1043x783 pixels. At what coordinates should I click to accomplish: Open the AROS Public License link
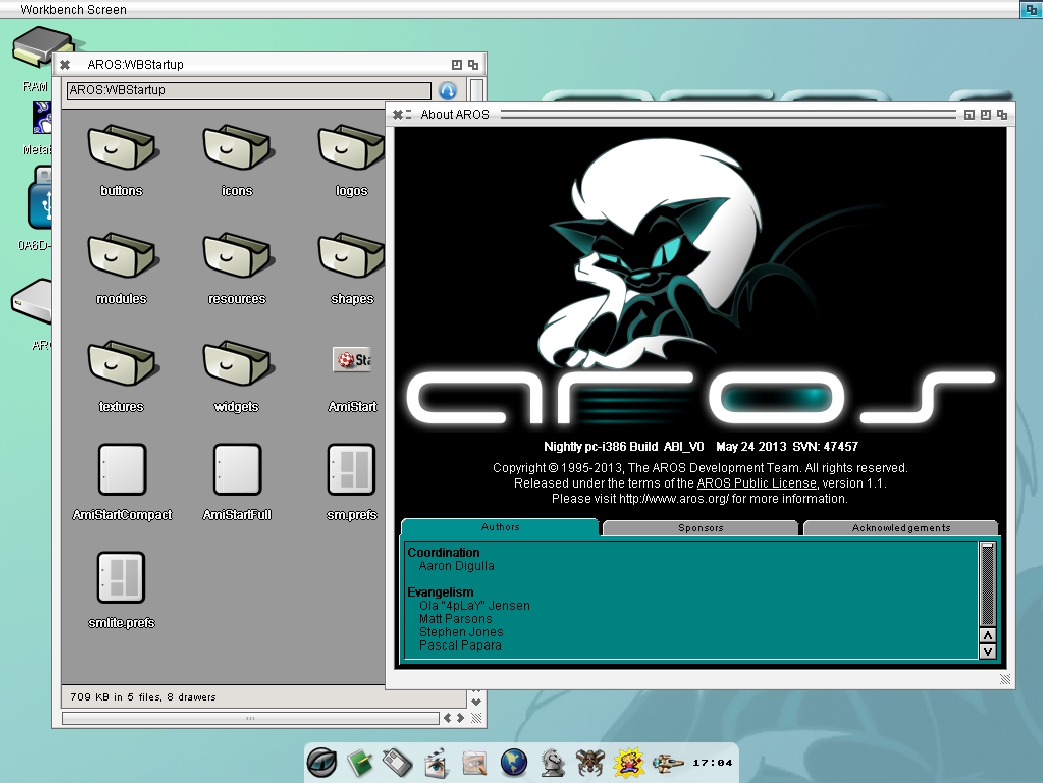click(756, 483)
